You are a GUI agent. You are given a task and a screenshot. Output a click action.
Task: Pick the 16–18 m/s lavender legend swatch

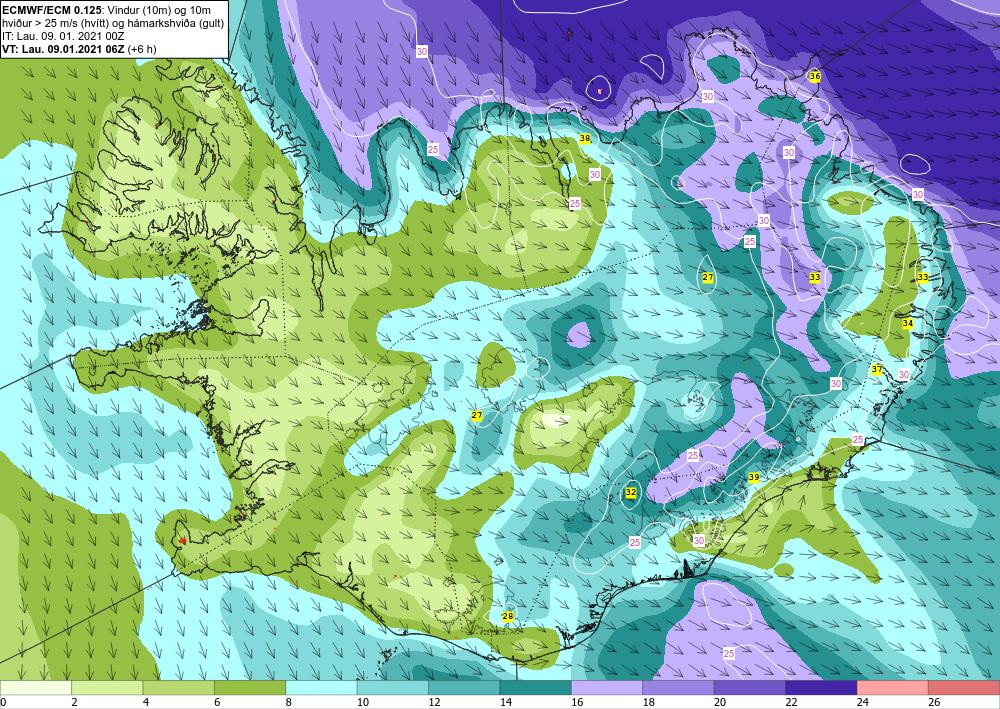coord(607,687)
